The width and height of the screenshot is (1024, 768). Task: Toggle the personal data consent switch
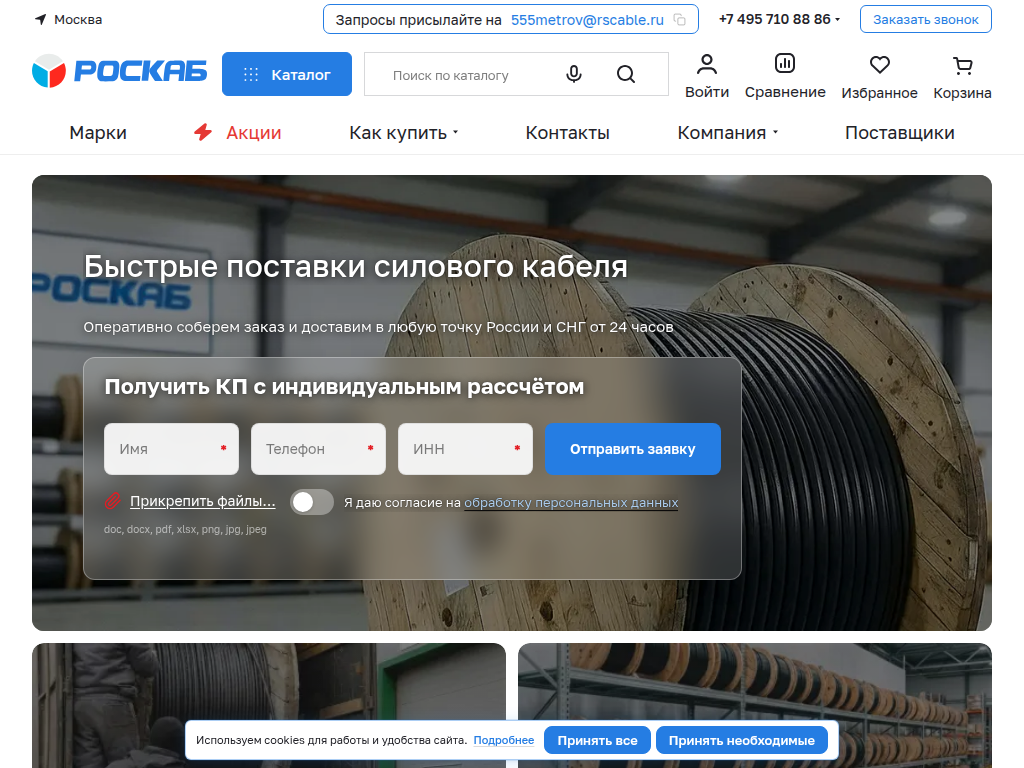(x=312, y=502)
